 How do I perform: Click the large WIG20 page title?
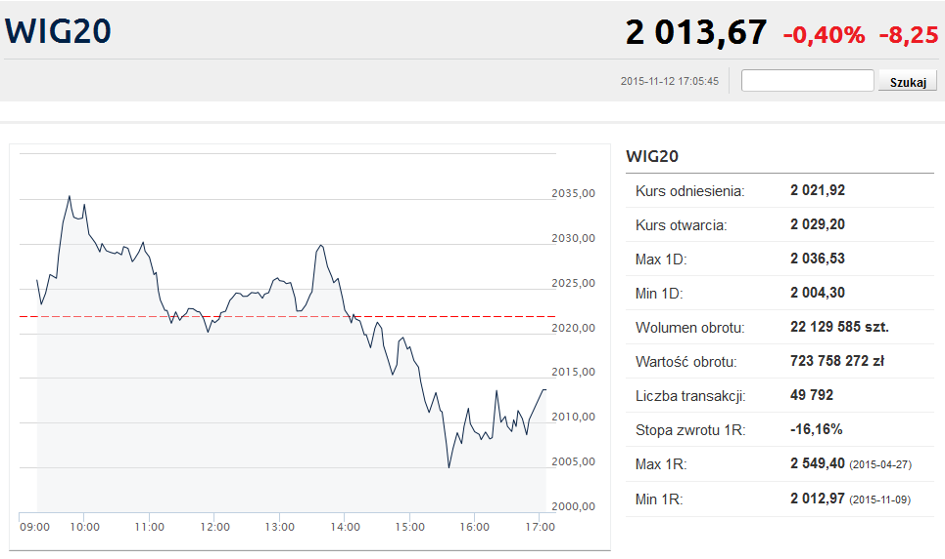[58, 31]
